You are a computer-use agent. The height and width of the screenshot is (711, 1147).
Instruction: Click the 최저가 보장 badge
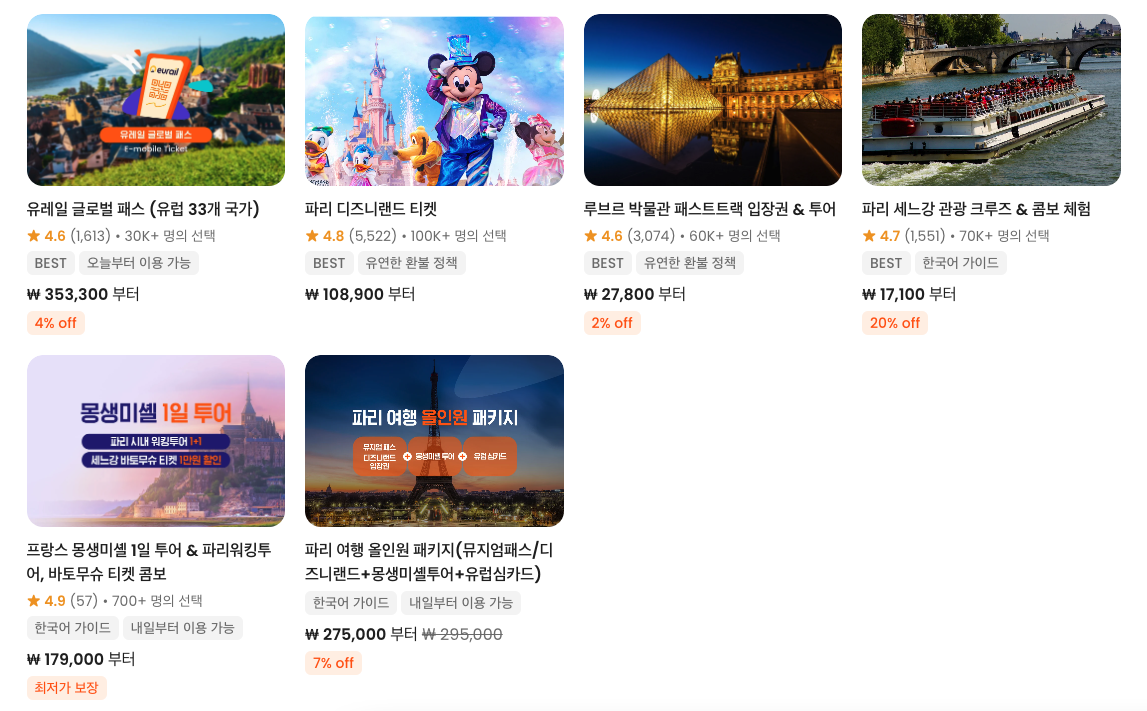tap(67, 688)
